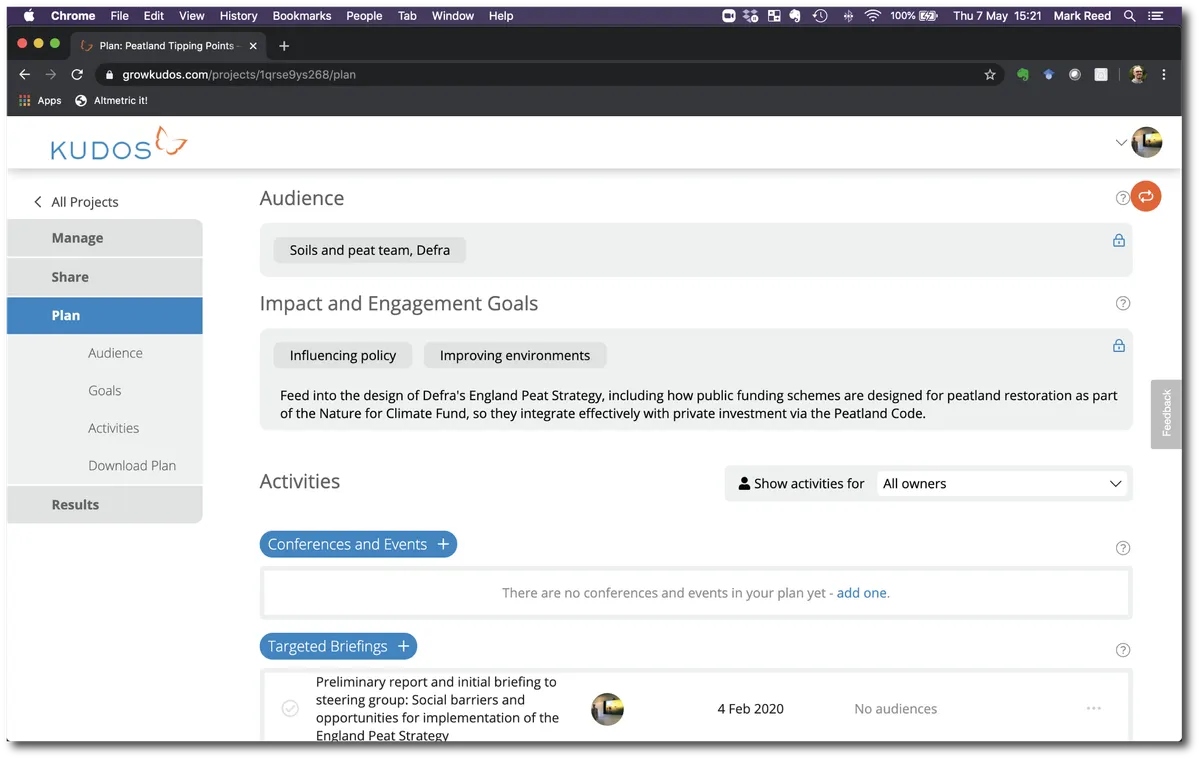Open the History menu

click(238, 16)
